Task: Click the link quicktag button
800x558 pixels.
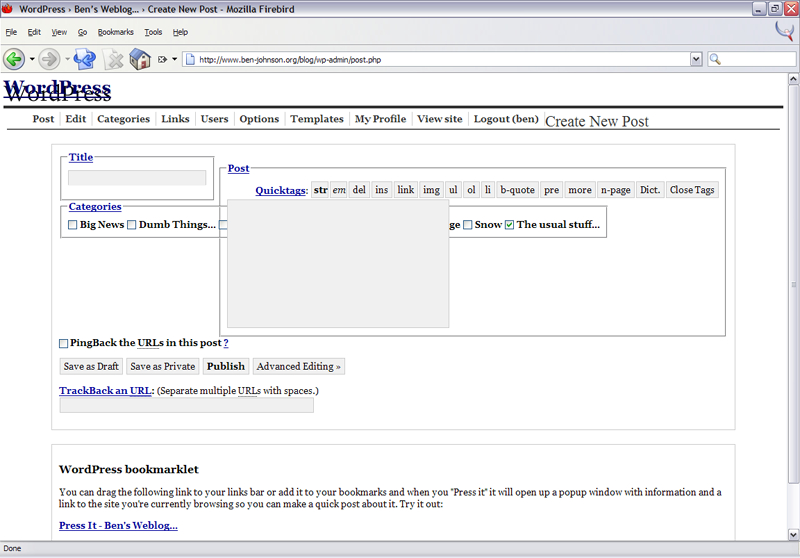Action: [x=406, y=190]
